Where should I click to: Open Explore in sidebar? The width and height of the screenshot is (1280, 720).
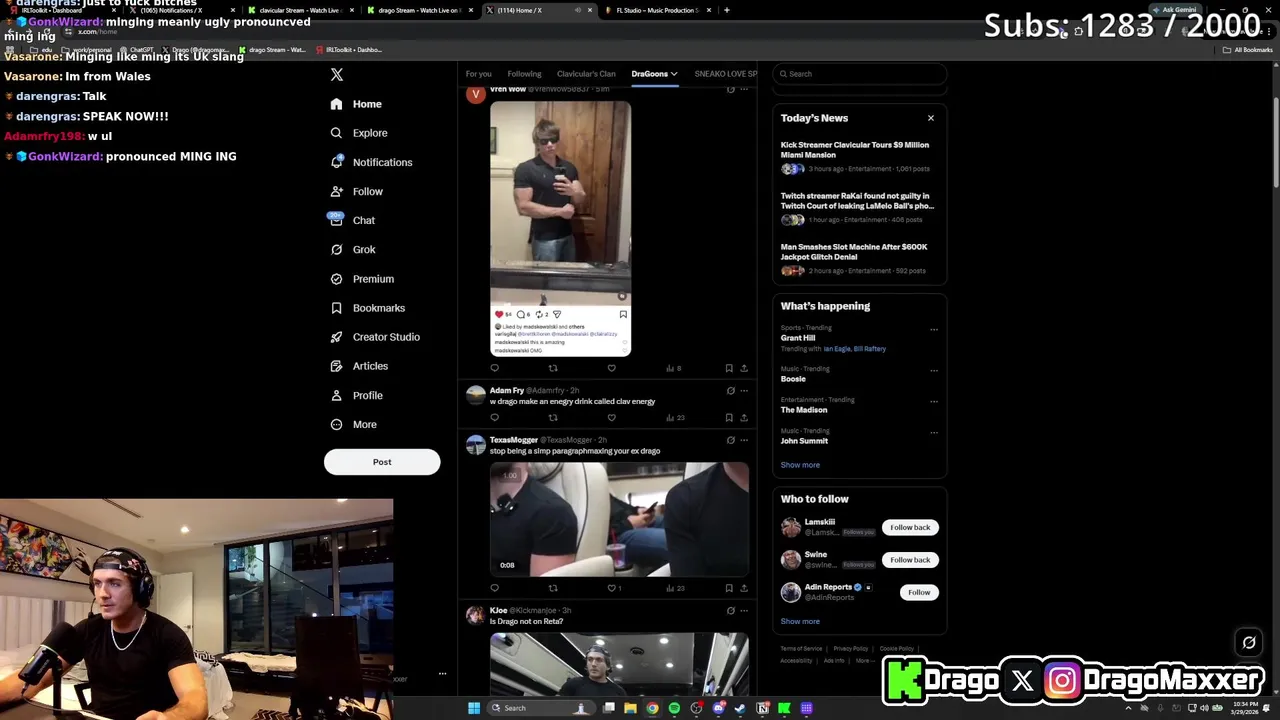[x=358, y=133]
